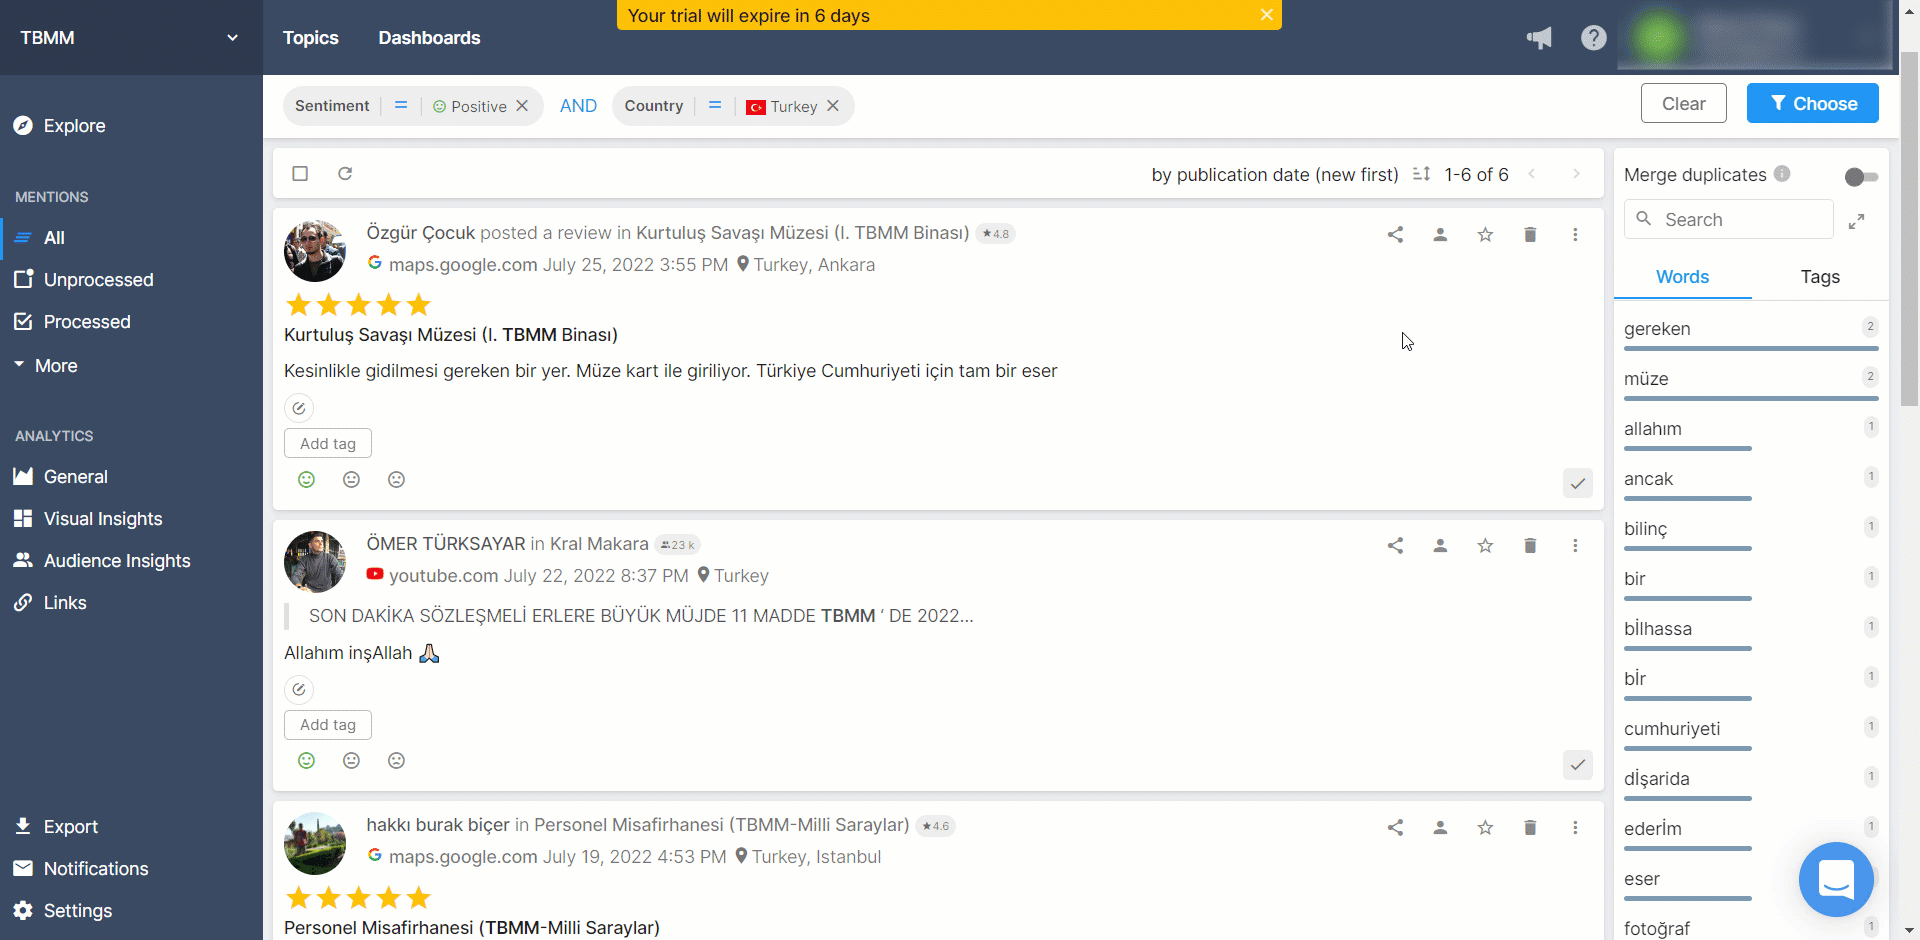The width and height of the screenshot is (1920, 940).
Task: Expand the More mentions section
Action: point(46,366)
